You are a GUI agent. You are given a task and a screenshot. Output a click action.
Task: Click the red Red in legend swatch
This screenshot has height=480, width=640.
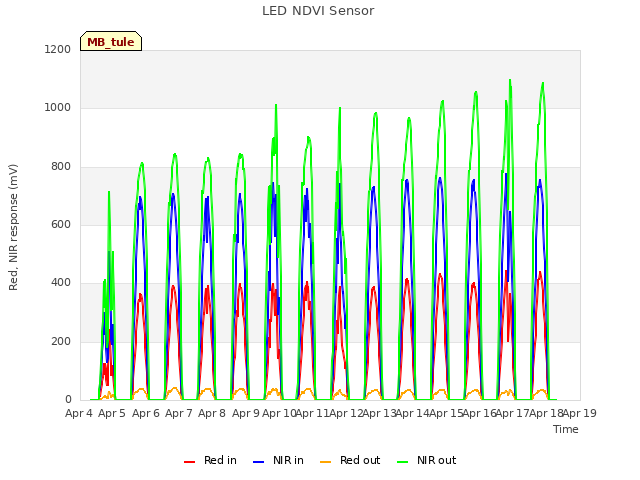(x=189, y=462)
